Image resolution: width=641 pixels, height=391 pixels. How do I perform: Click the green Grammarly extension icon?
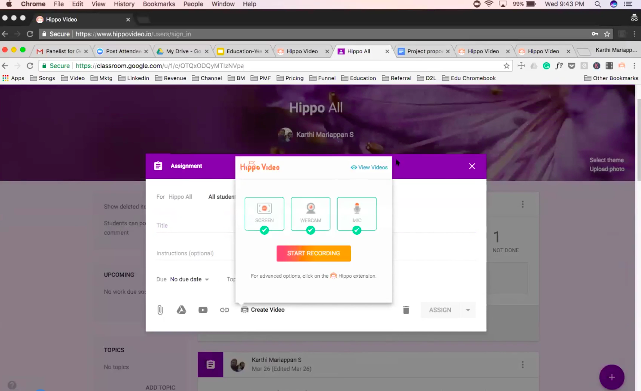pos(546,65)
